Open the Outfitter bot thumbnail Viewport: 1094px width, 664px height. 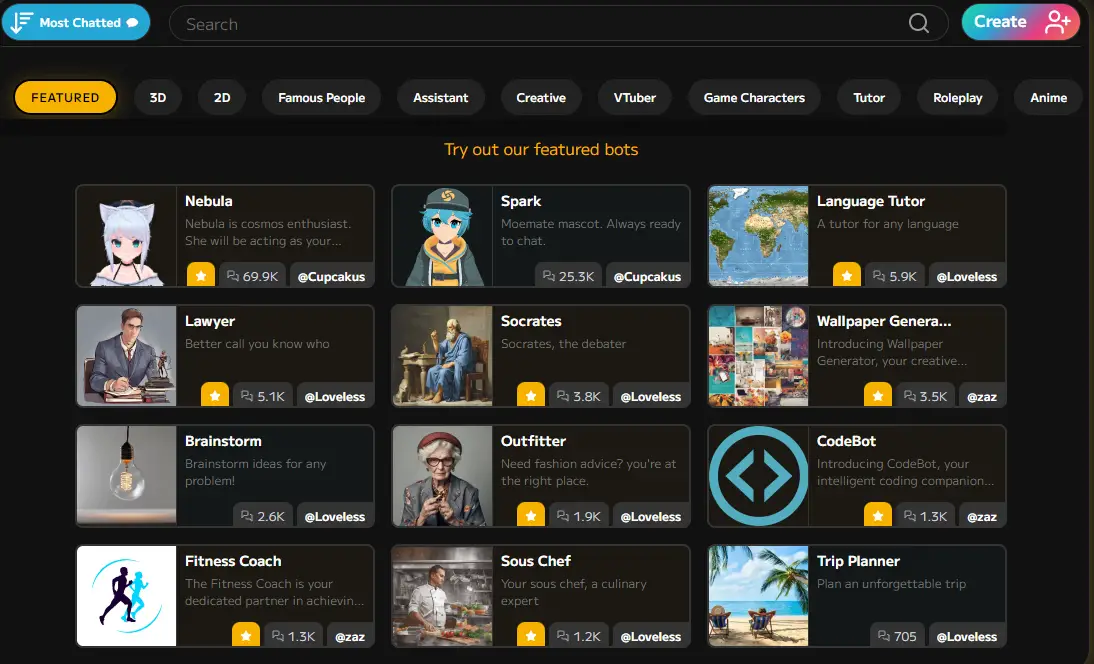(442, 476)
